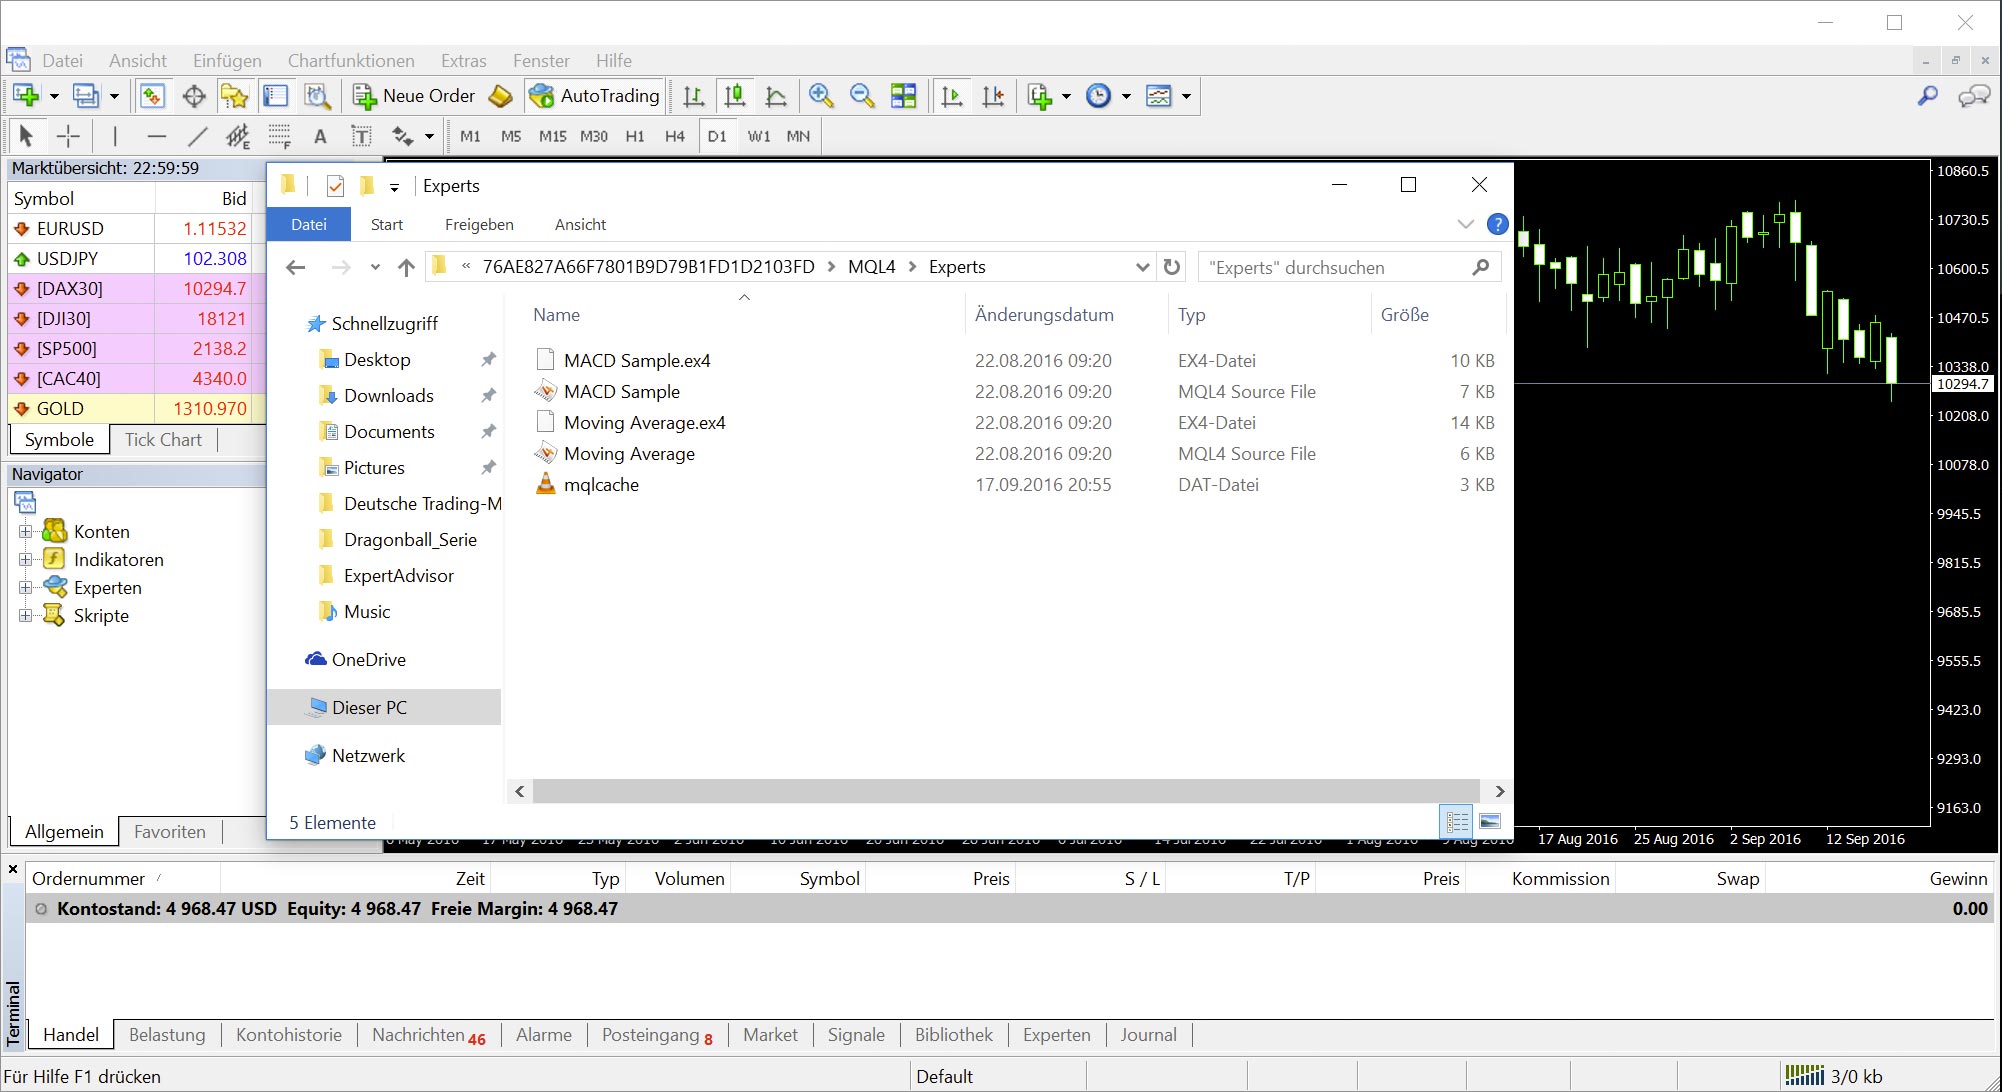The image size is (2002, 1092).
Task: Open Explorer help question mark
Action: [x=1497, y=224]
